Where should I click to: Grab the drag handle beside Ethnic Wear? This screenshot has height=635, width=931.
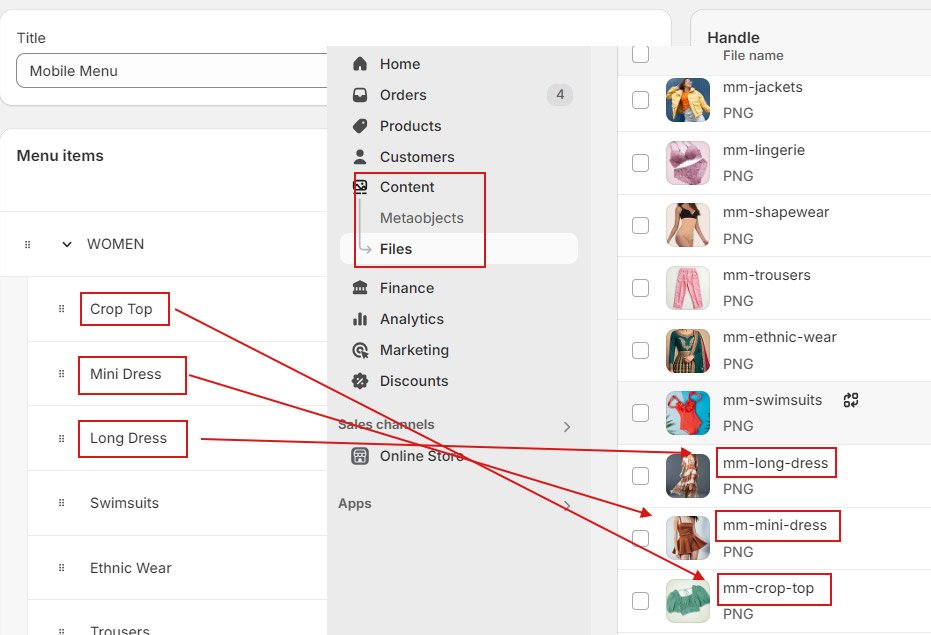61,567
